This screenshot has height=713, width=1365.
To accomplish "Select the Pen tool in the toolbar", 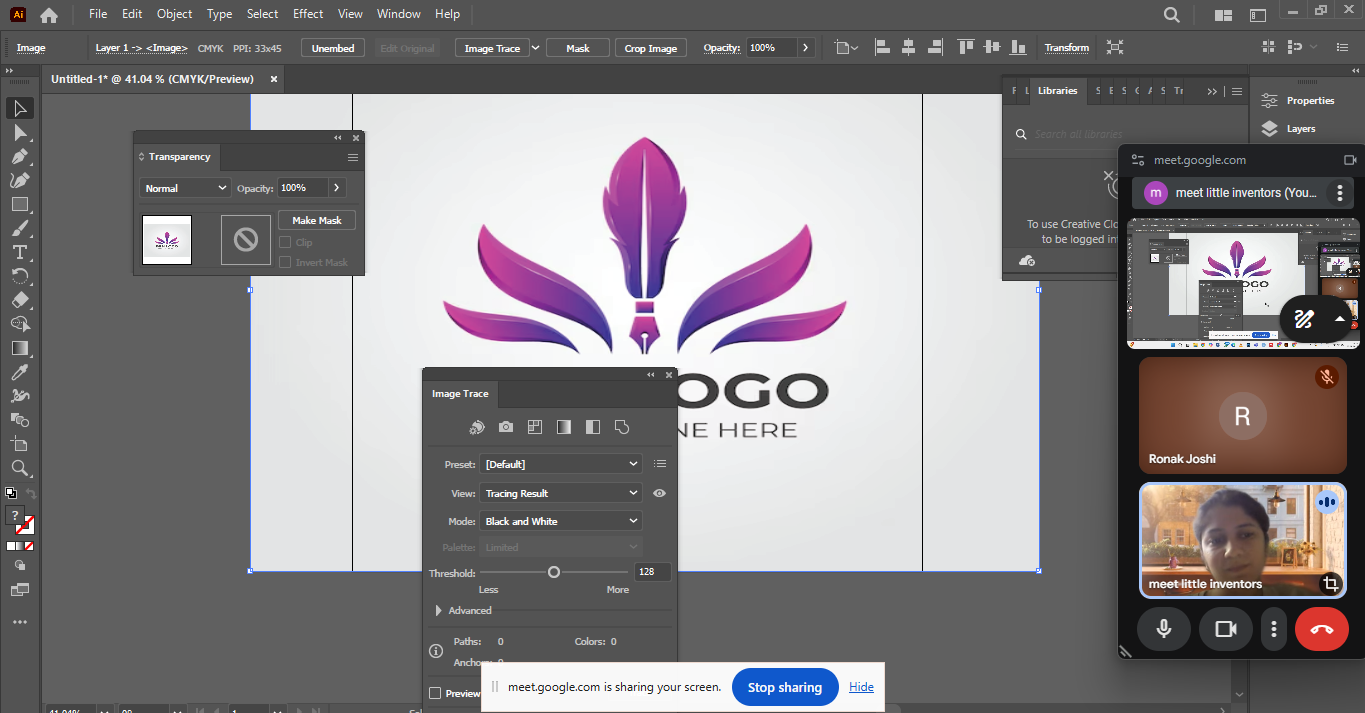I will (20, 156).
